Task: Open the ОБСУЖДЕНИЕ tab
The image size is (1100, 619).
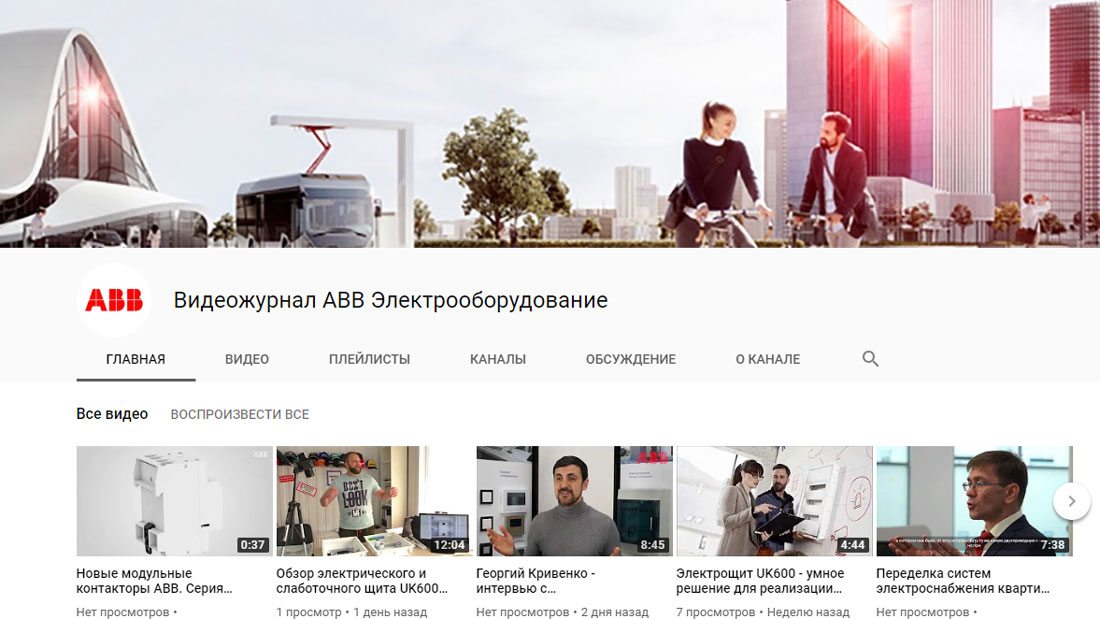Action: click(631, 359)
